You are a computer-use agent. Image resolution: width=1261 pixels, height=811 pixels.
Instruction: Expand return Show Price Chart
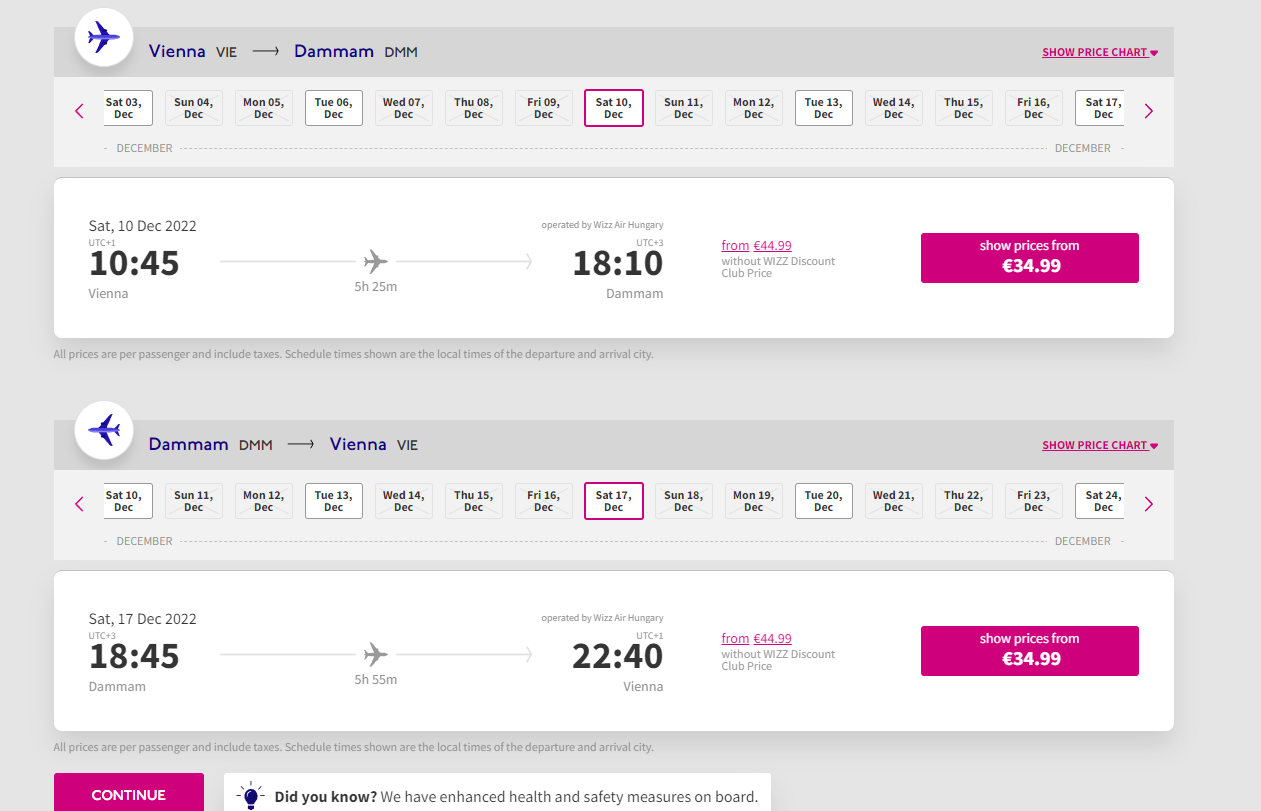(1099, 445)
